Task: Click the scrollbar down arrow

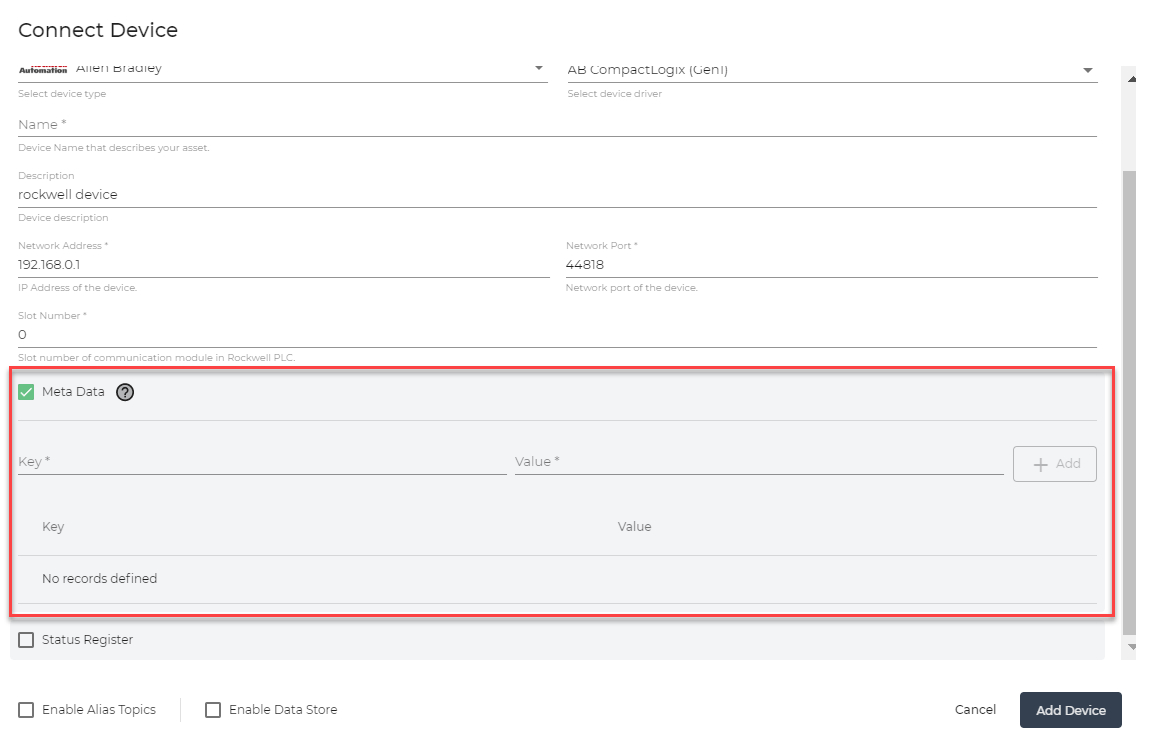Action: [x=1132, y=647]
